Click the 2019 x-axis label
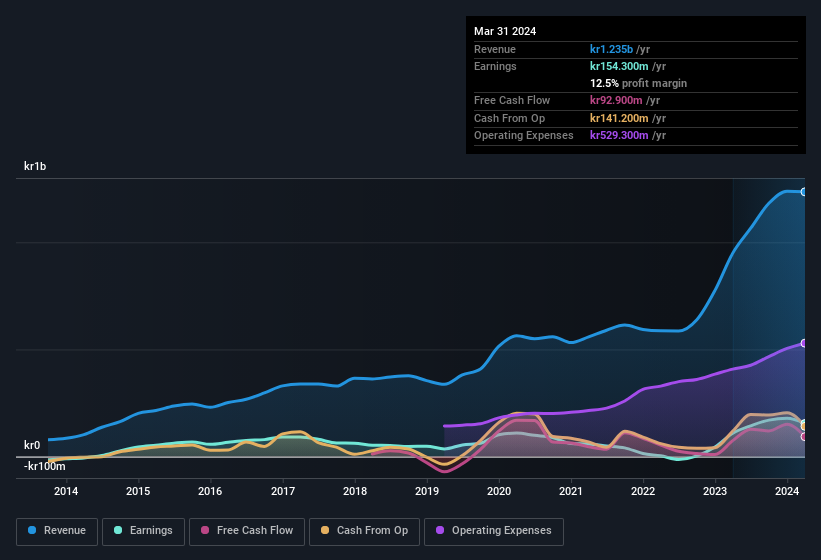 pyautogui.click(x=427, y=491)
